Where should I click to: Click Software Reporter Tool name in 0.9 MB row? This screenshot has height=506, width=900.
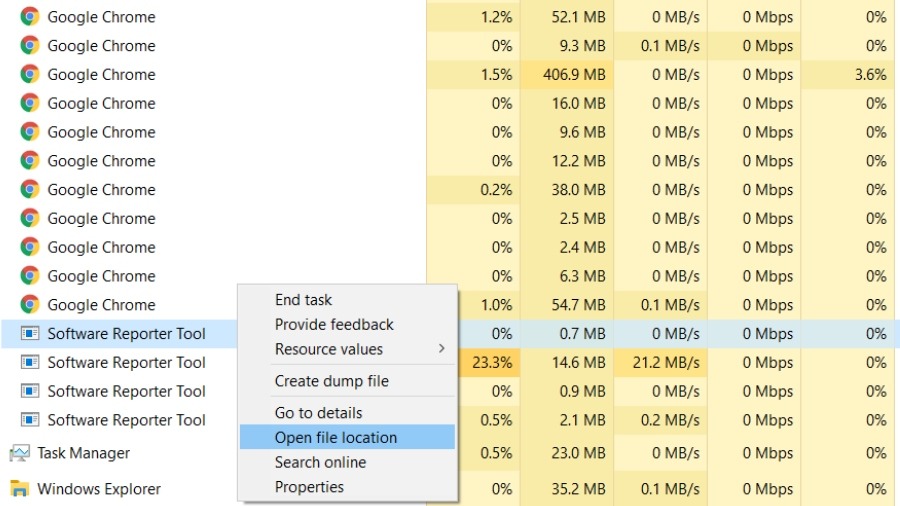click(126, 391)
